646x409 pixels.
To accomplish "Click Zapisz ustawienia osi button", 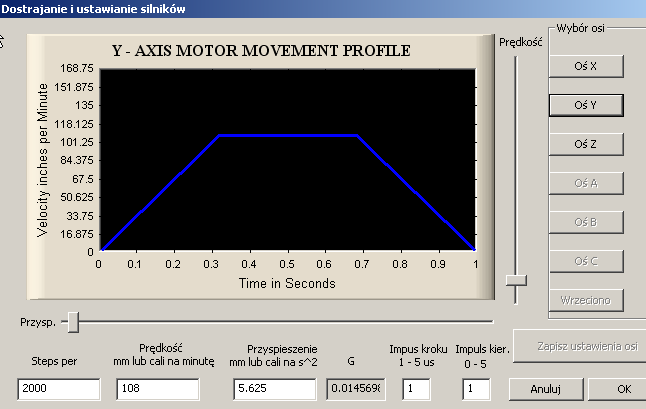I will click(581, 346).
